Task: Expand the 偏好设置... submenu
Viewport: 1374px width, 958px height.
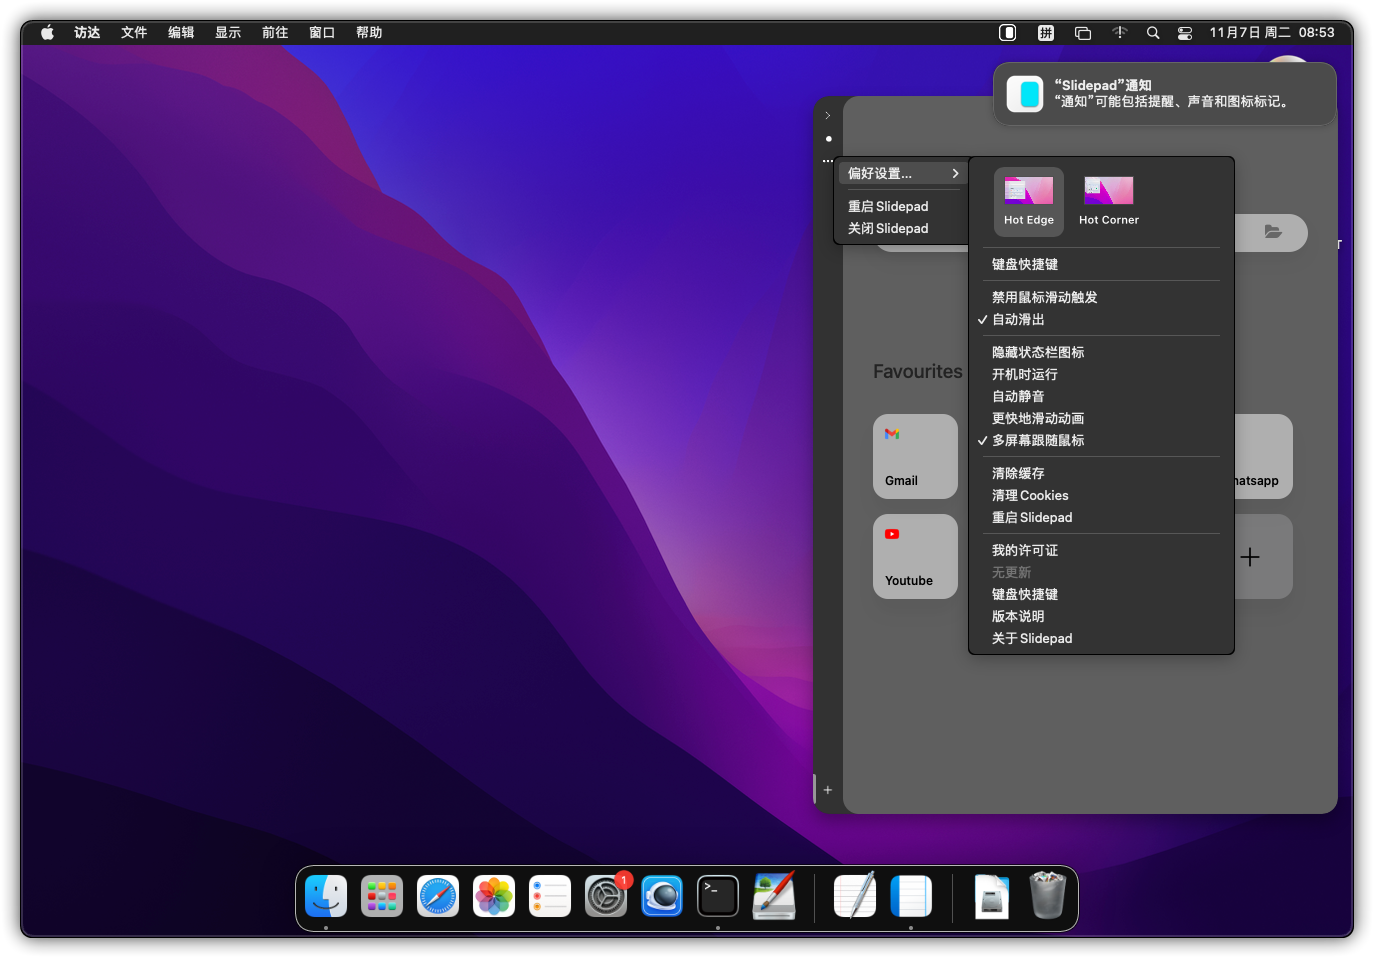Action: pos(903,173)
